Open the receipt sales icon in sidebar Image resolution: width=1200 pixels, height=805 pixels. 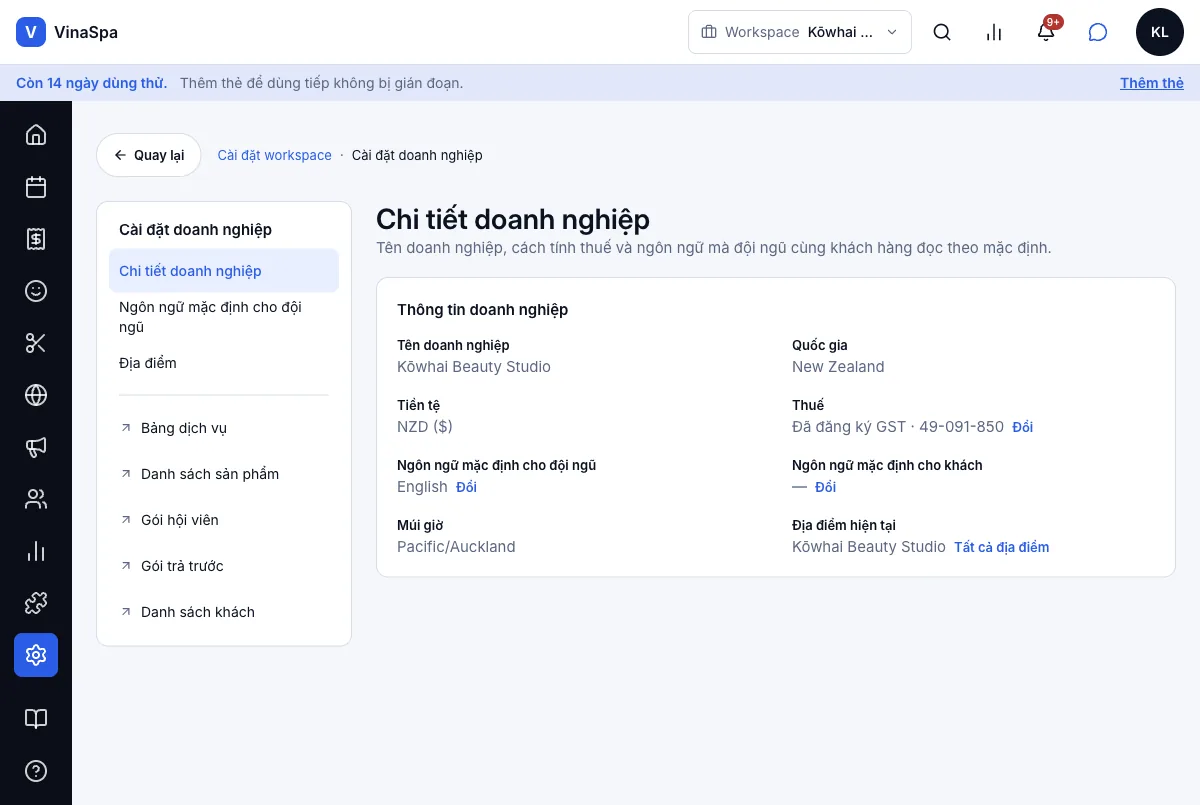click(36, 239)
